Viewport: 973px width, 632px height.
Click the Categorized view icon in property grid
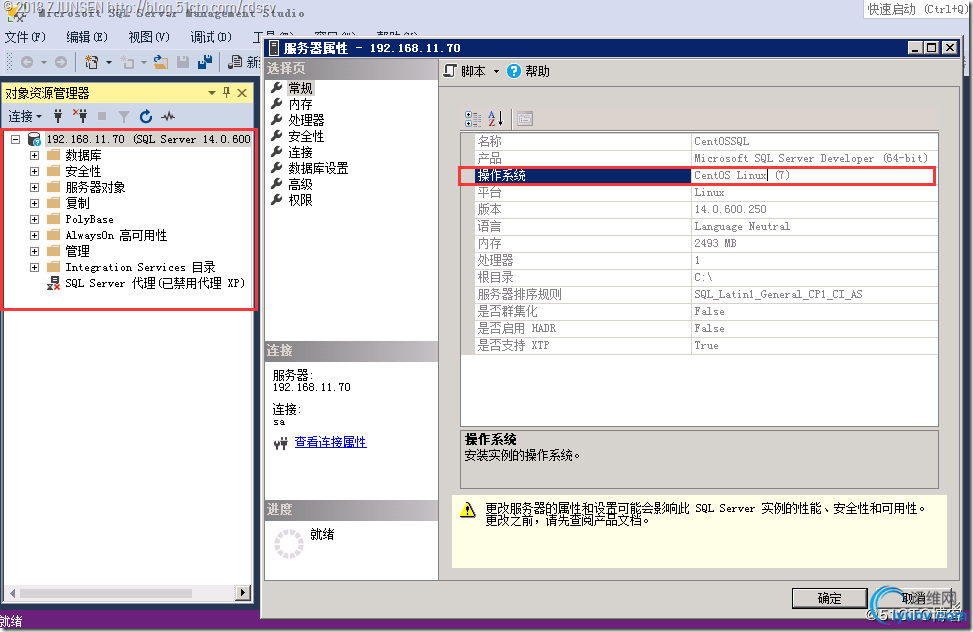point(473,119)
